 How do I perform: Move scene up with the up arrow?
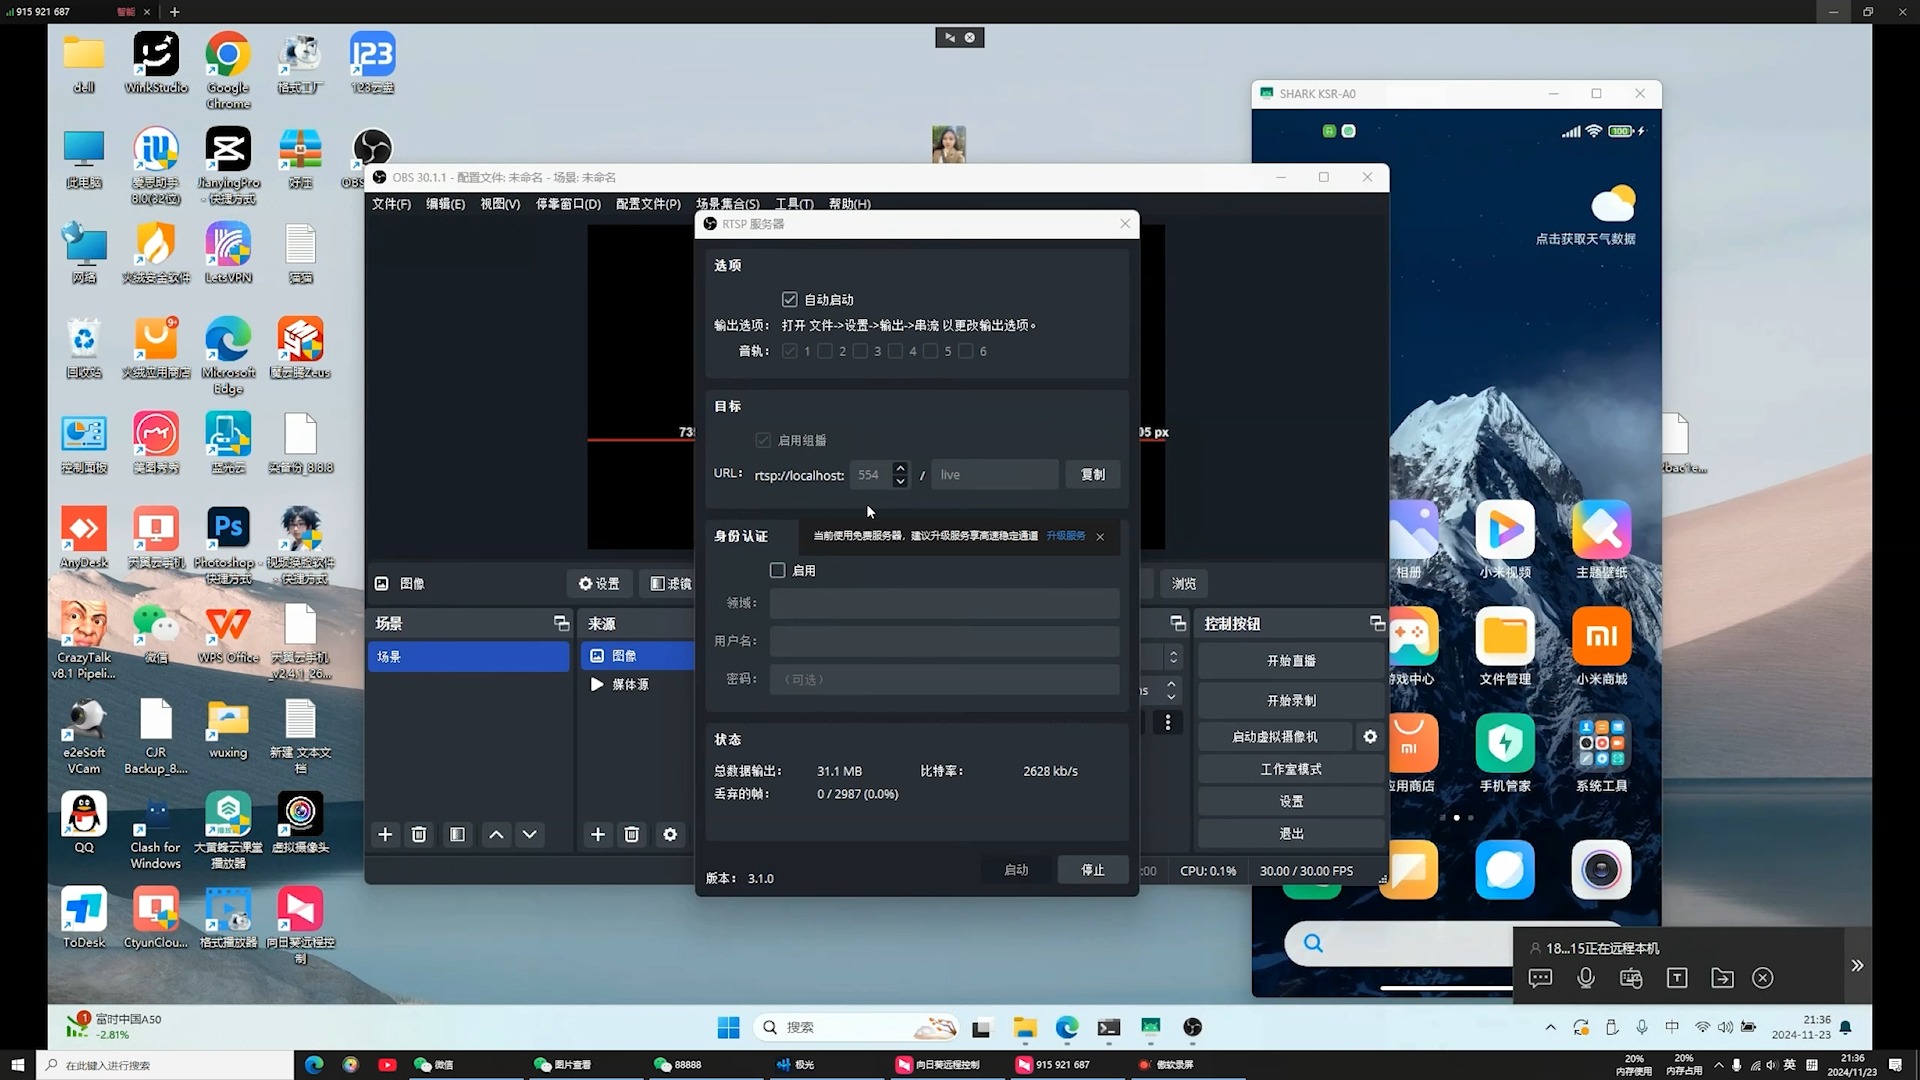coord(496,834)
